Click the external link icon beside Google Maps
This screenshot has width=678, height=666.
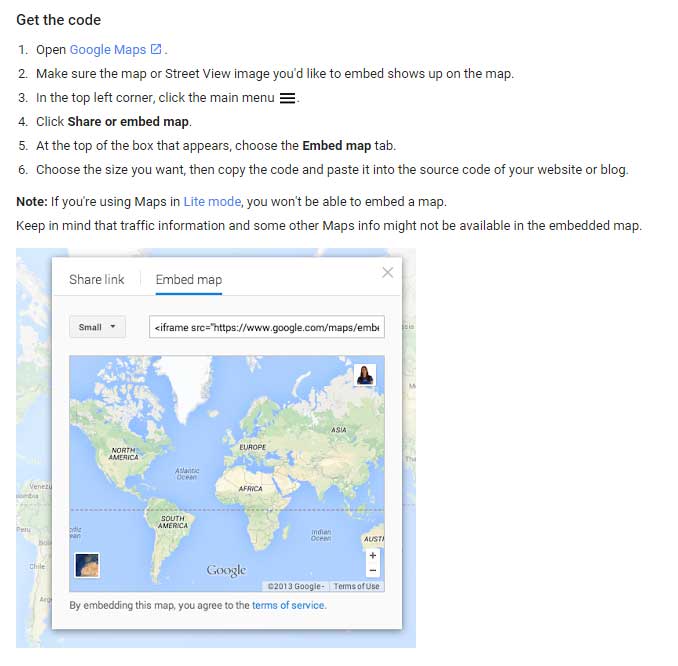click(156, 49)
